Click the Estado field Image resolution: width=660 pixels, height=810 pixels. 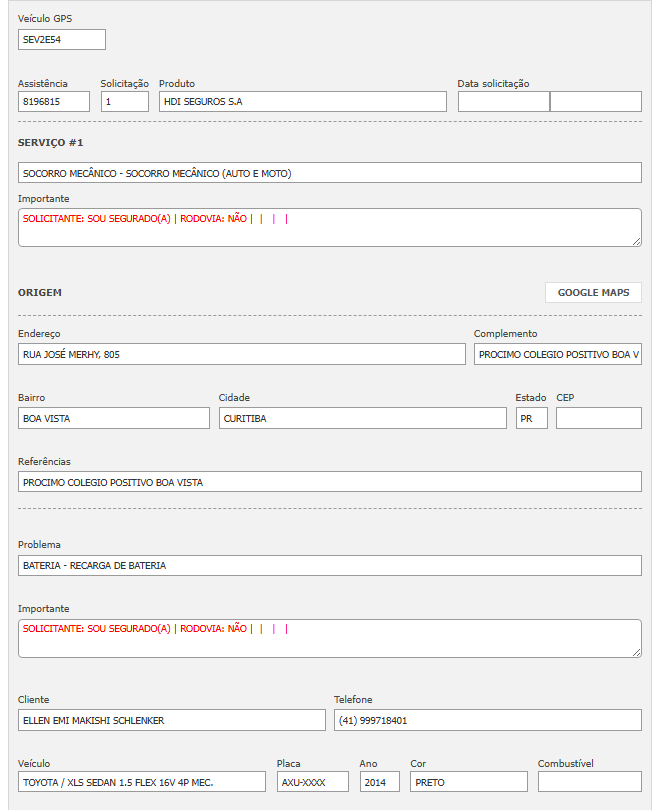click(x=531, y=418)
